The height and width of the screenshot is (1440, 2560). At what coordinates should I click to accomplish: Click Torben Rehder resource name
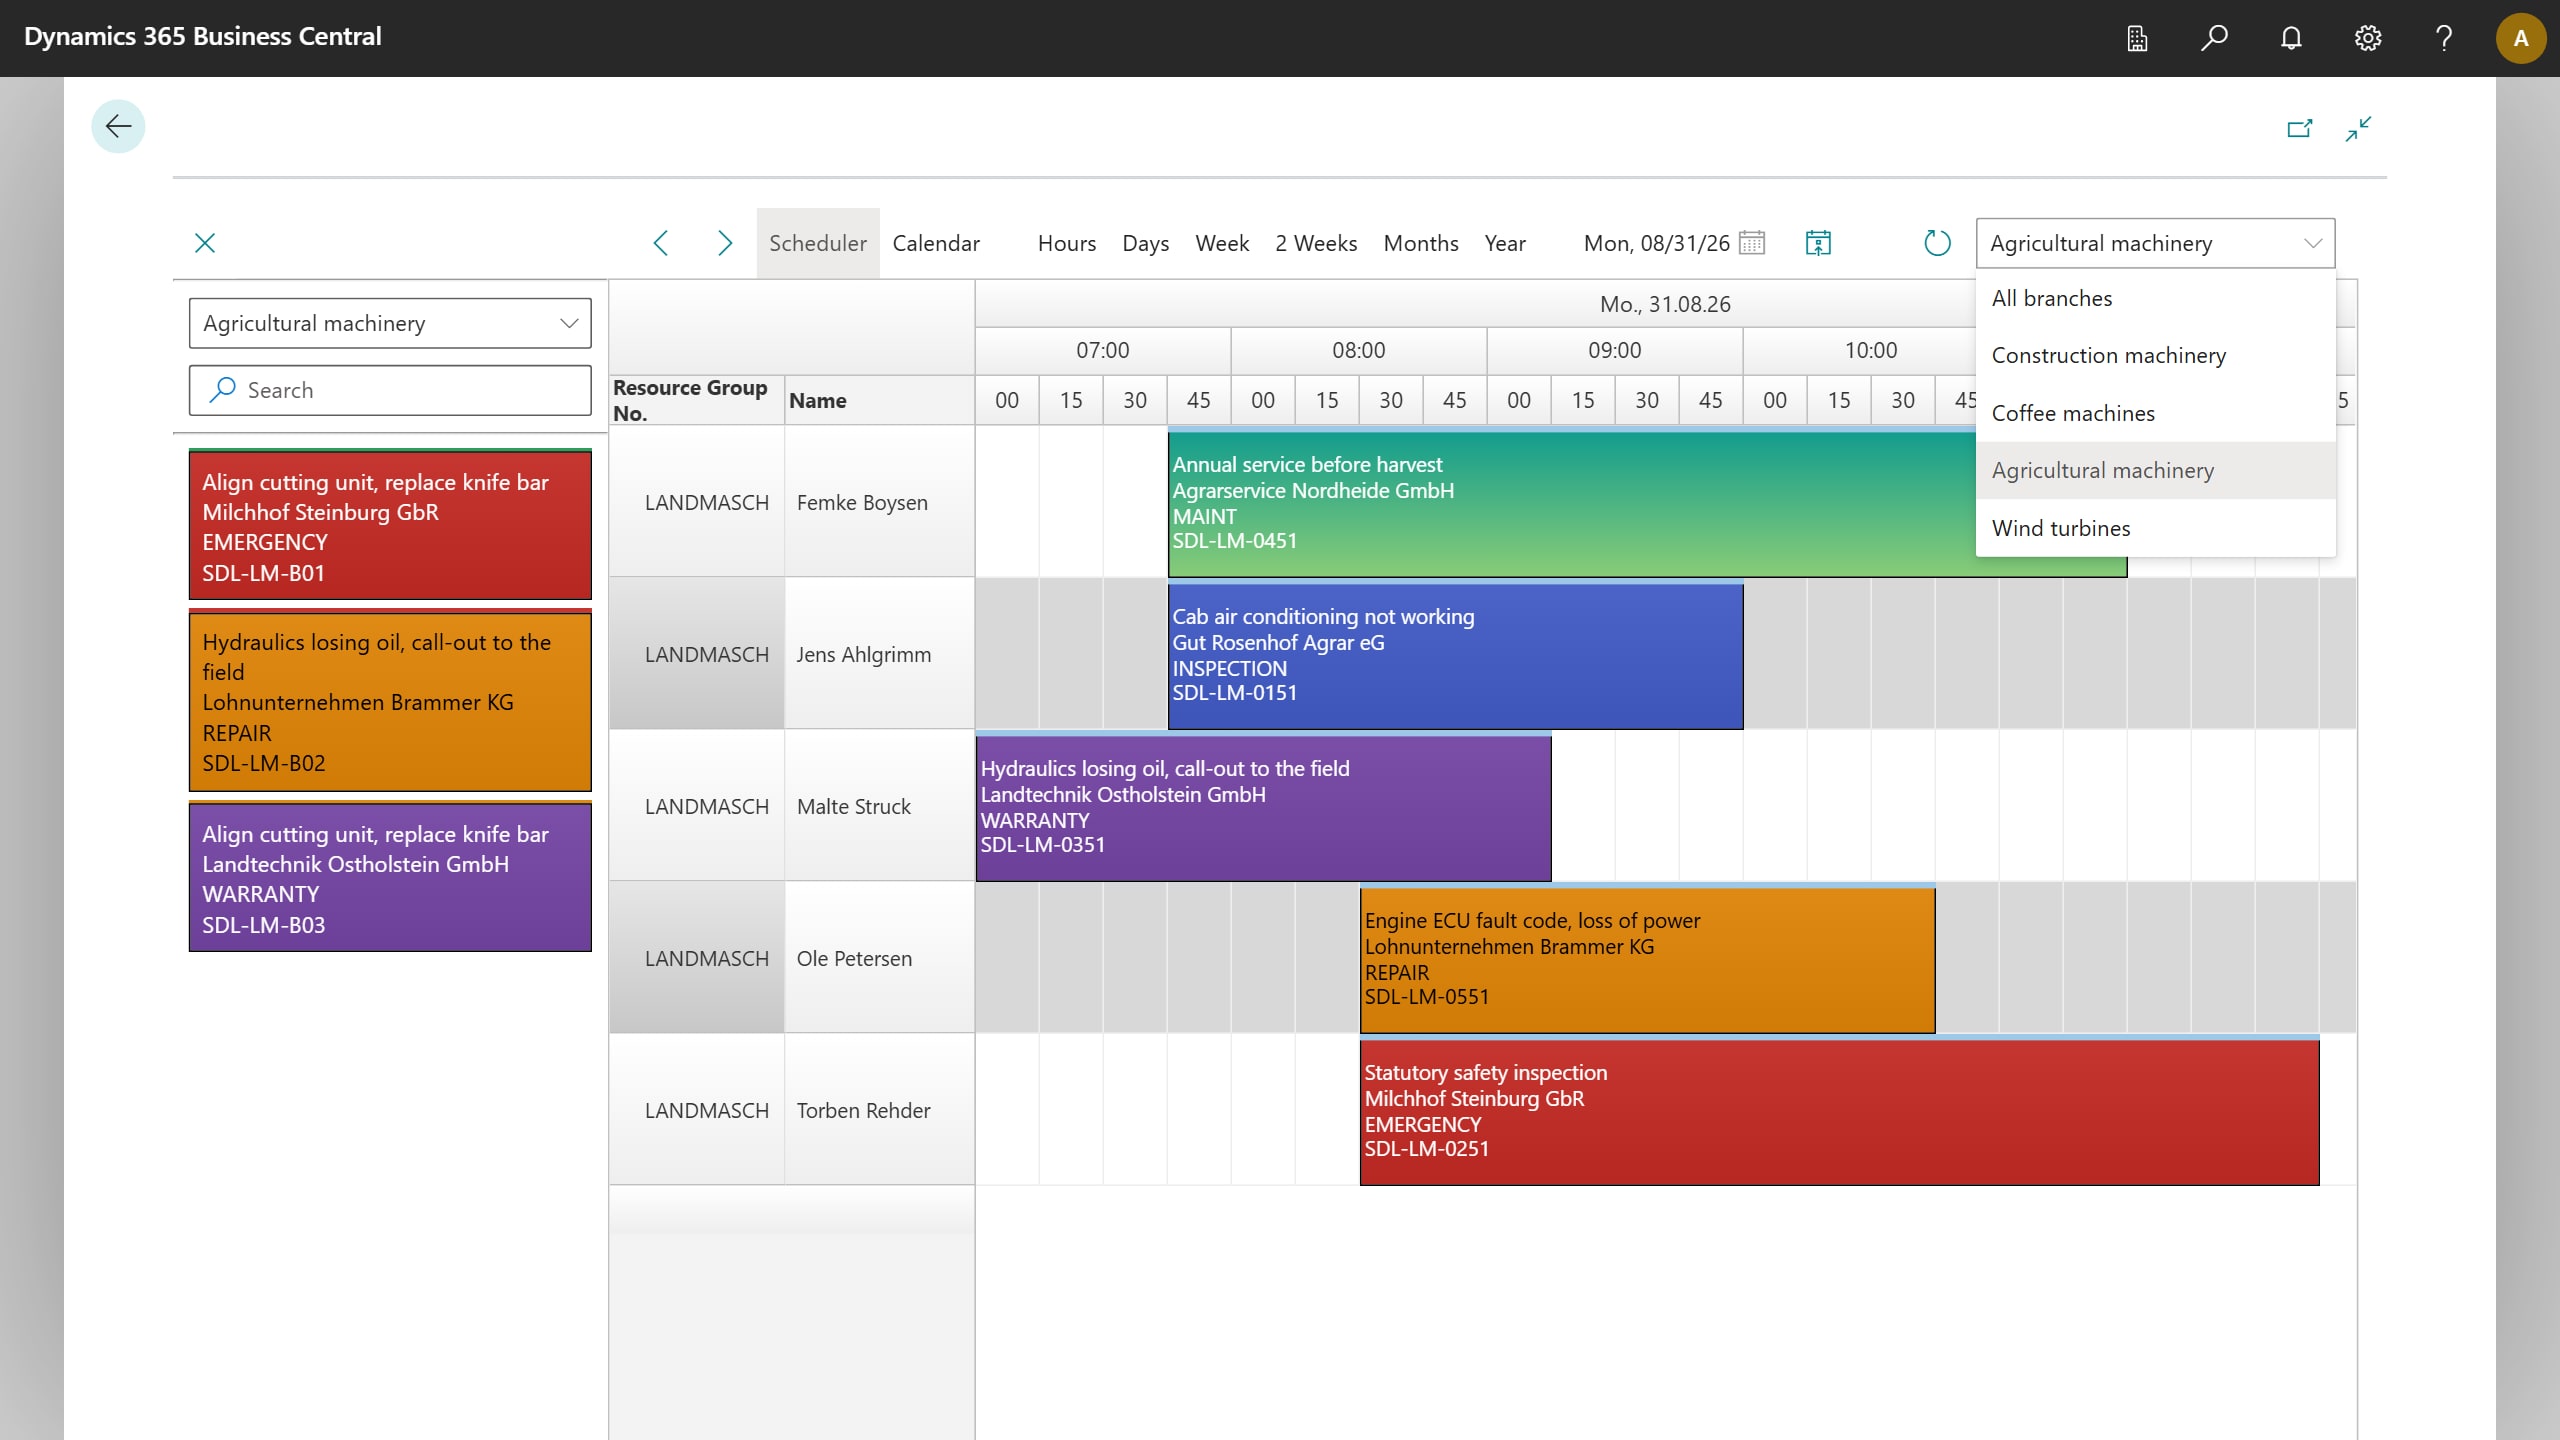[x=864, y=1111]
